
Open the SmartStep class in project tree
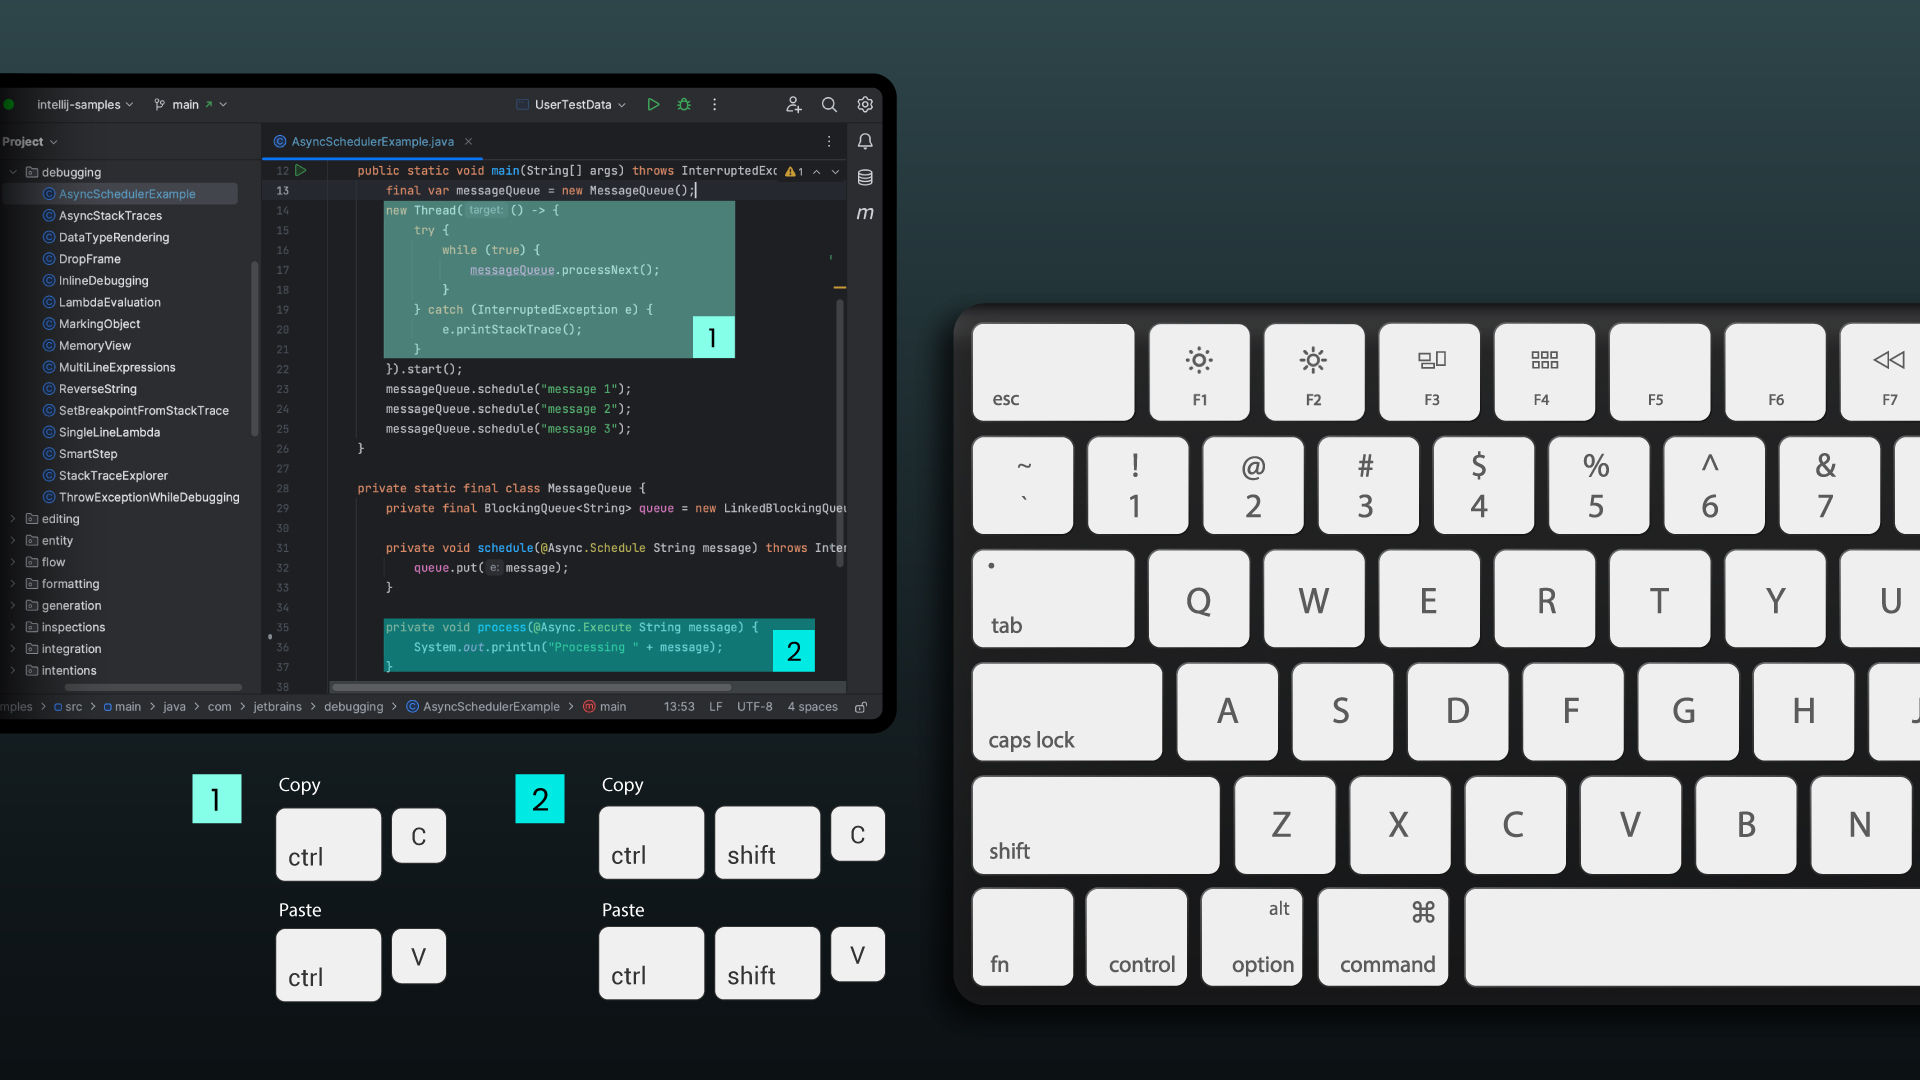pyautogui.click(x=88, y=454)
